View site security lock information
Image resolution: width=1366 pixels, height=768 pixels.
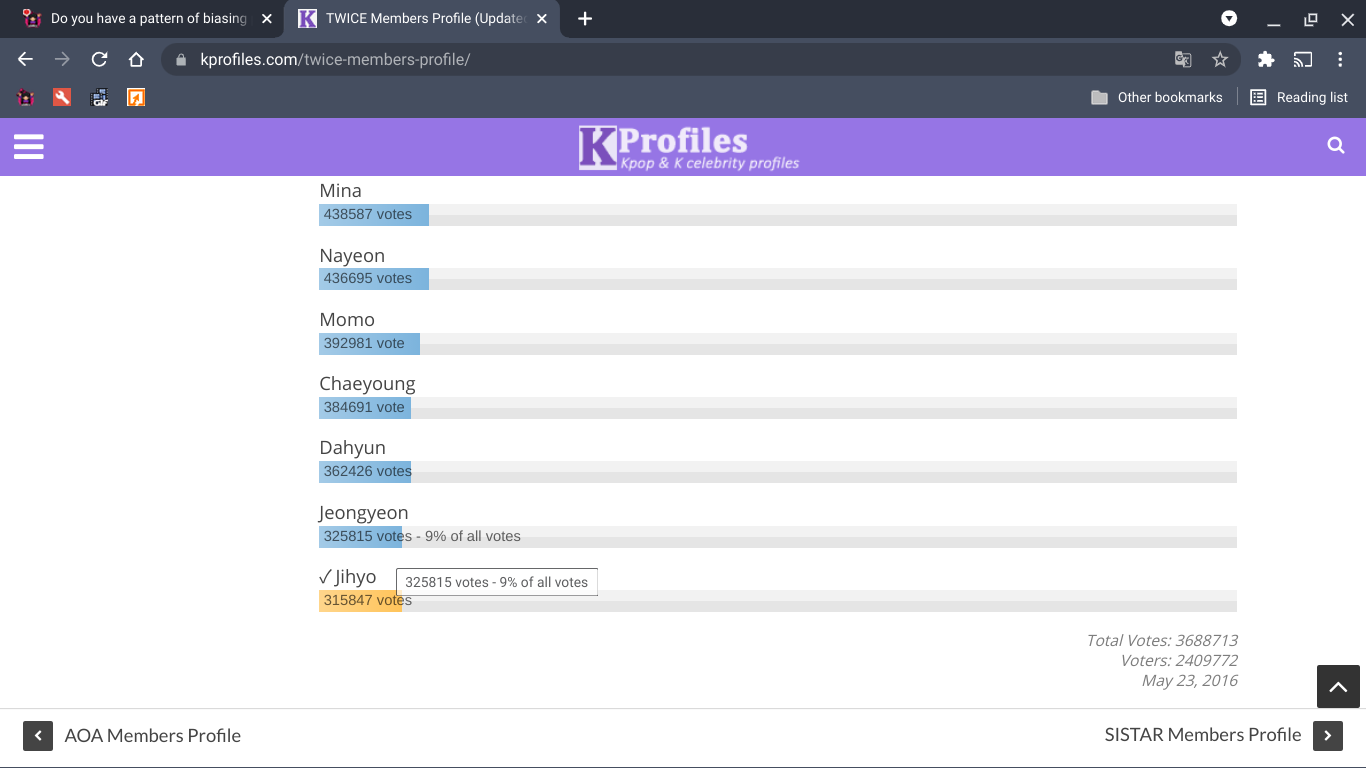click(x=181, y=59)
